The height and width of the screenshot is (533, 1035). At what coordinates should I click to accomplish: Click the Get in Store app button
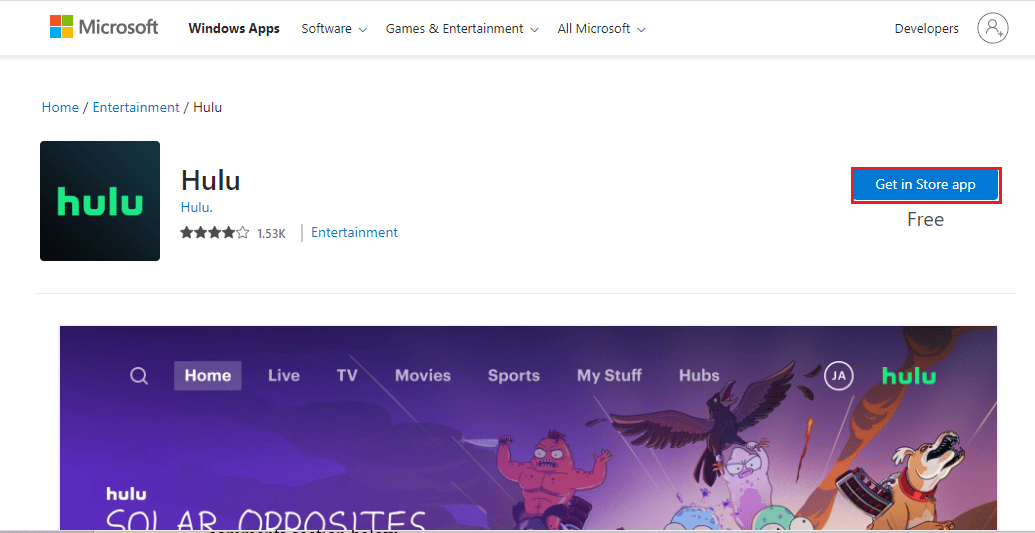(x=925, y=185)
